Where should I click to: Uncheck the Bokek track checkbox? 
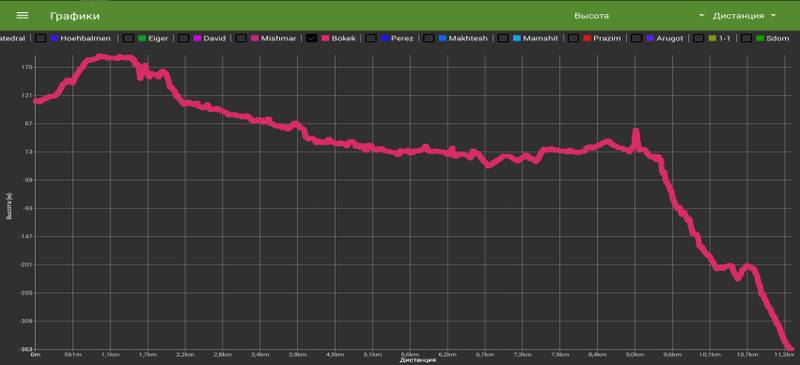click(312, 38)
